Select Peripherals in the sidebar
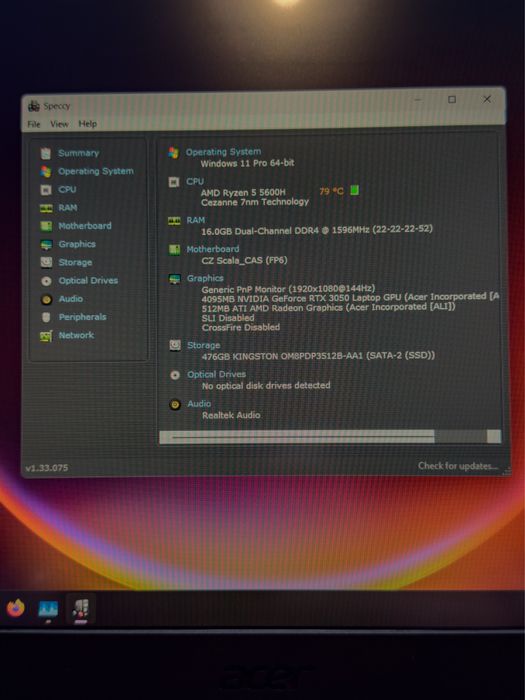The height and width of the screenshot is (700, 525). [x=83, y=317]
